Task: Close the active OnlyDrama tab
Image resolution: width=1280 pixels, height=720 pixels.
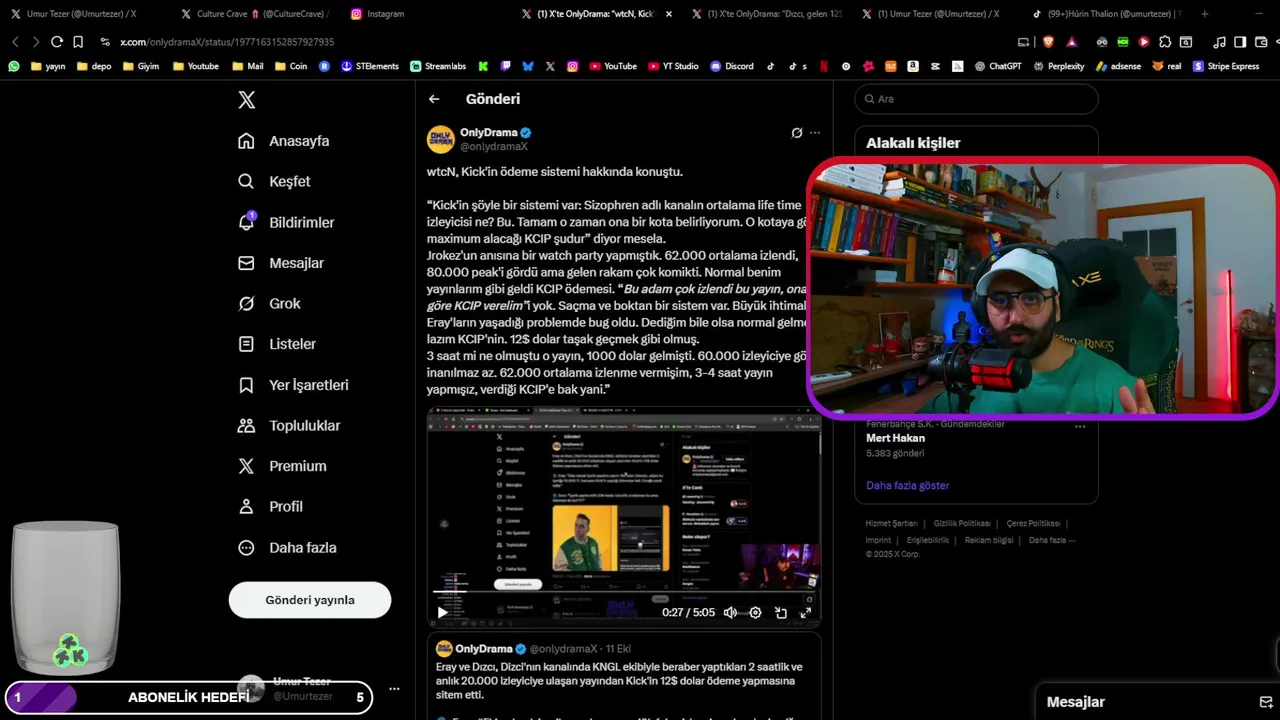Action: point(669,14)
